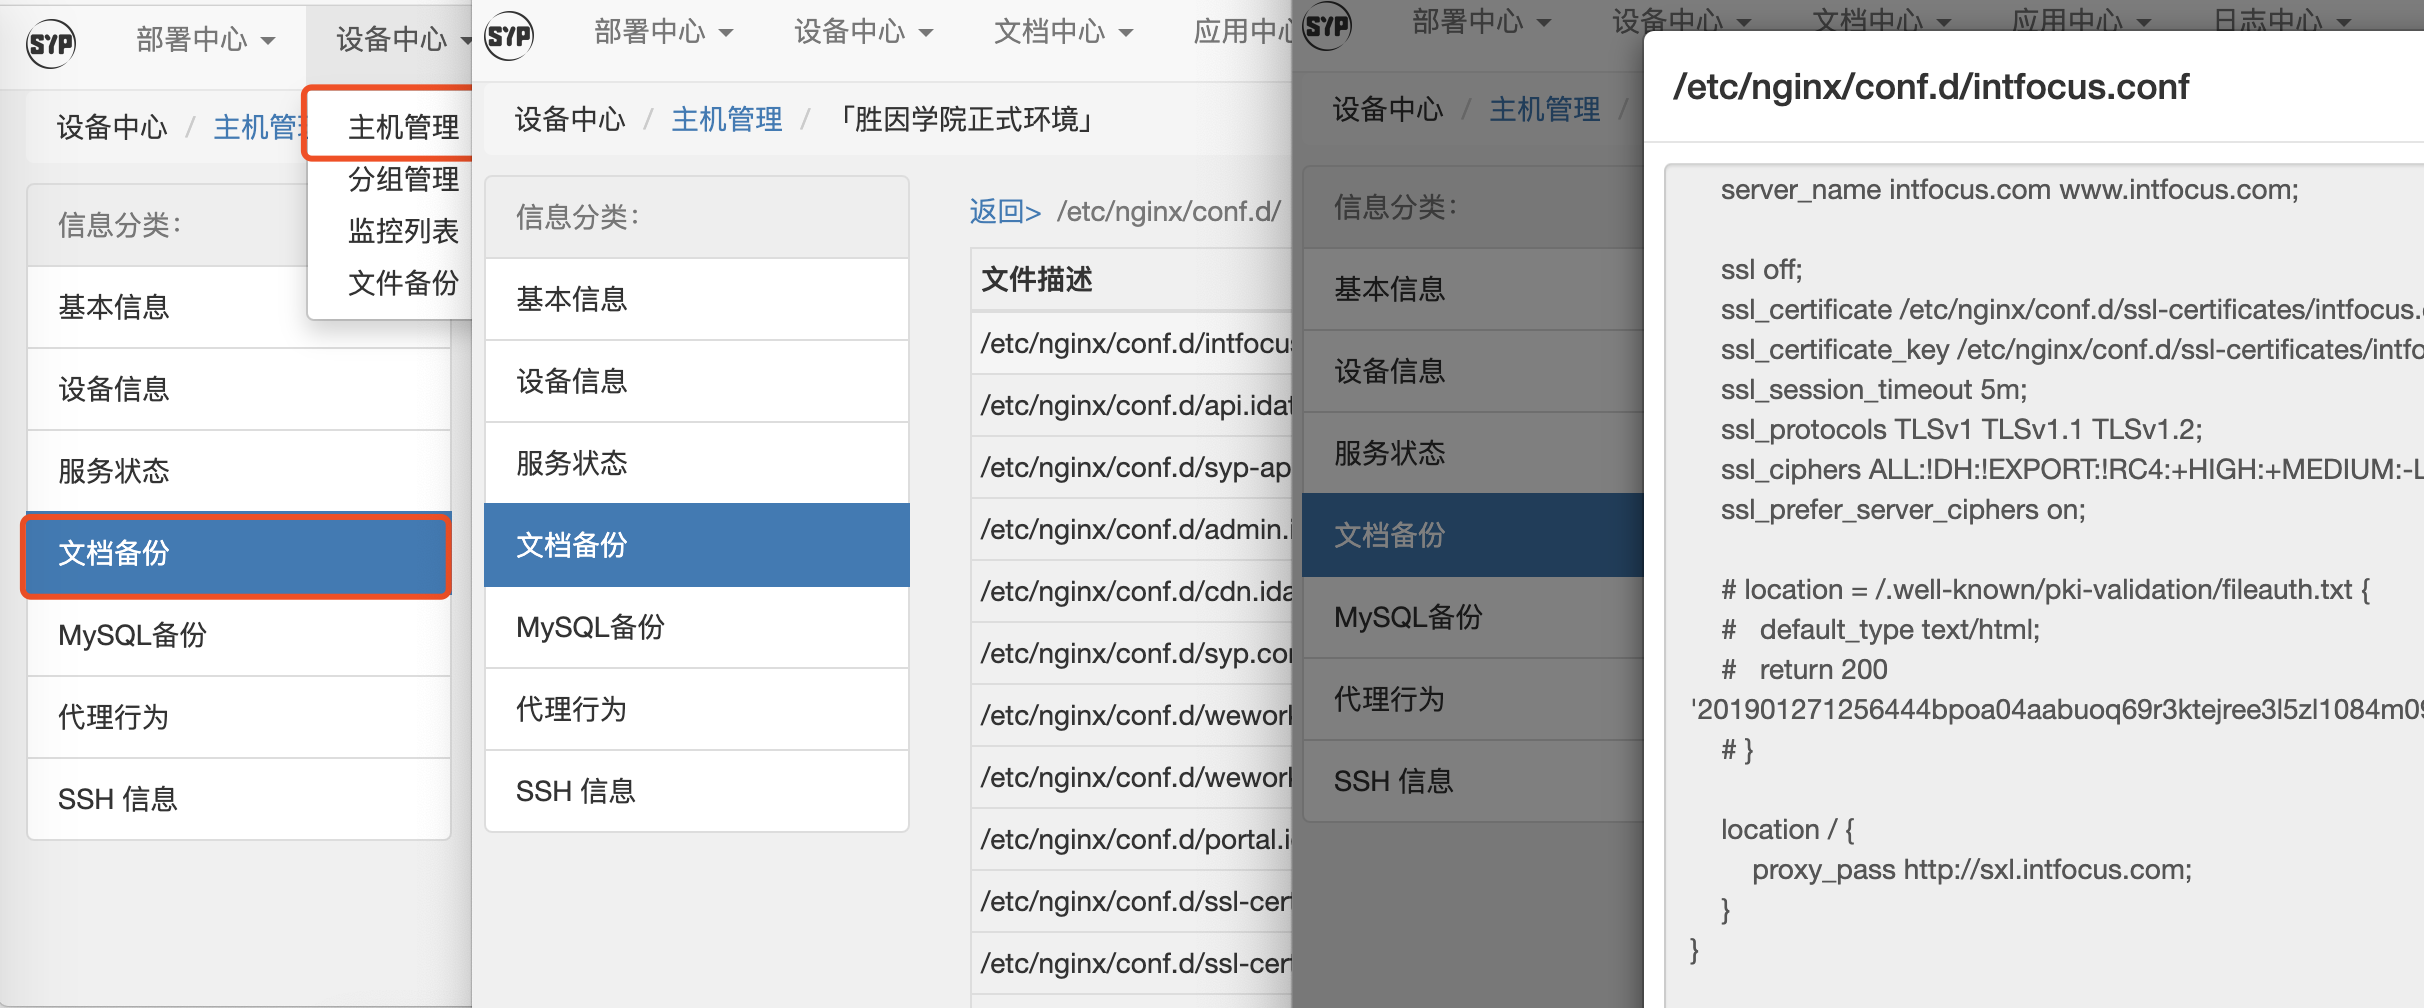Screen dimensions: 2424x1008
Task: Click 「胜因学院正式环境」 breadcrumb text
Action: [x=965, y=119]
